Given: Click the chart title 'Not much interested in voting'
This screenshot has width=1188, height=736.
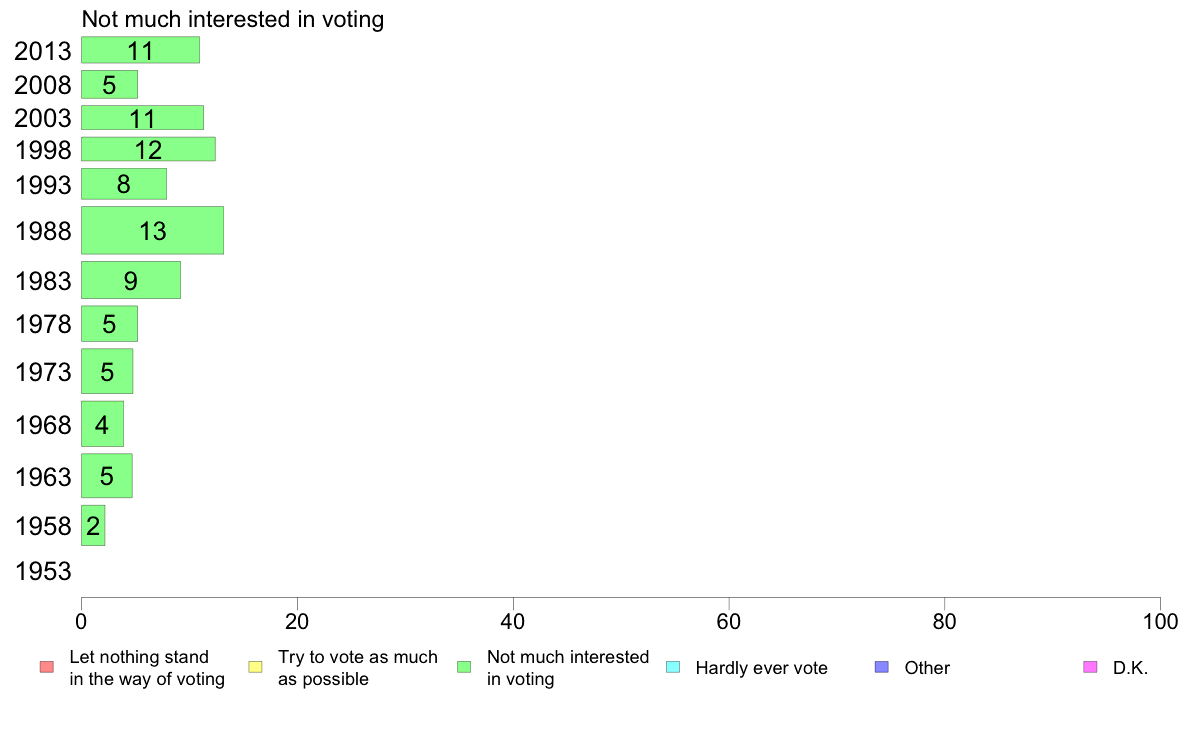Looking at the screenshot, I should coord(233,19).
